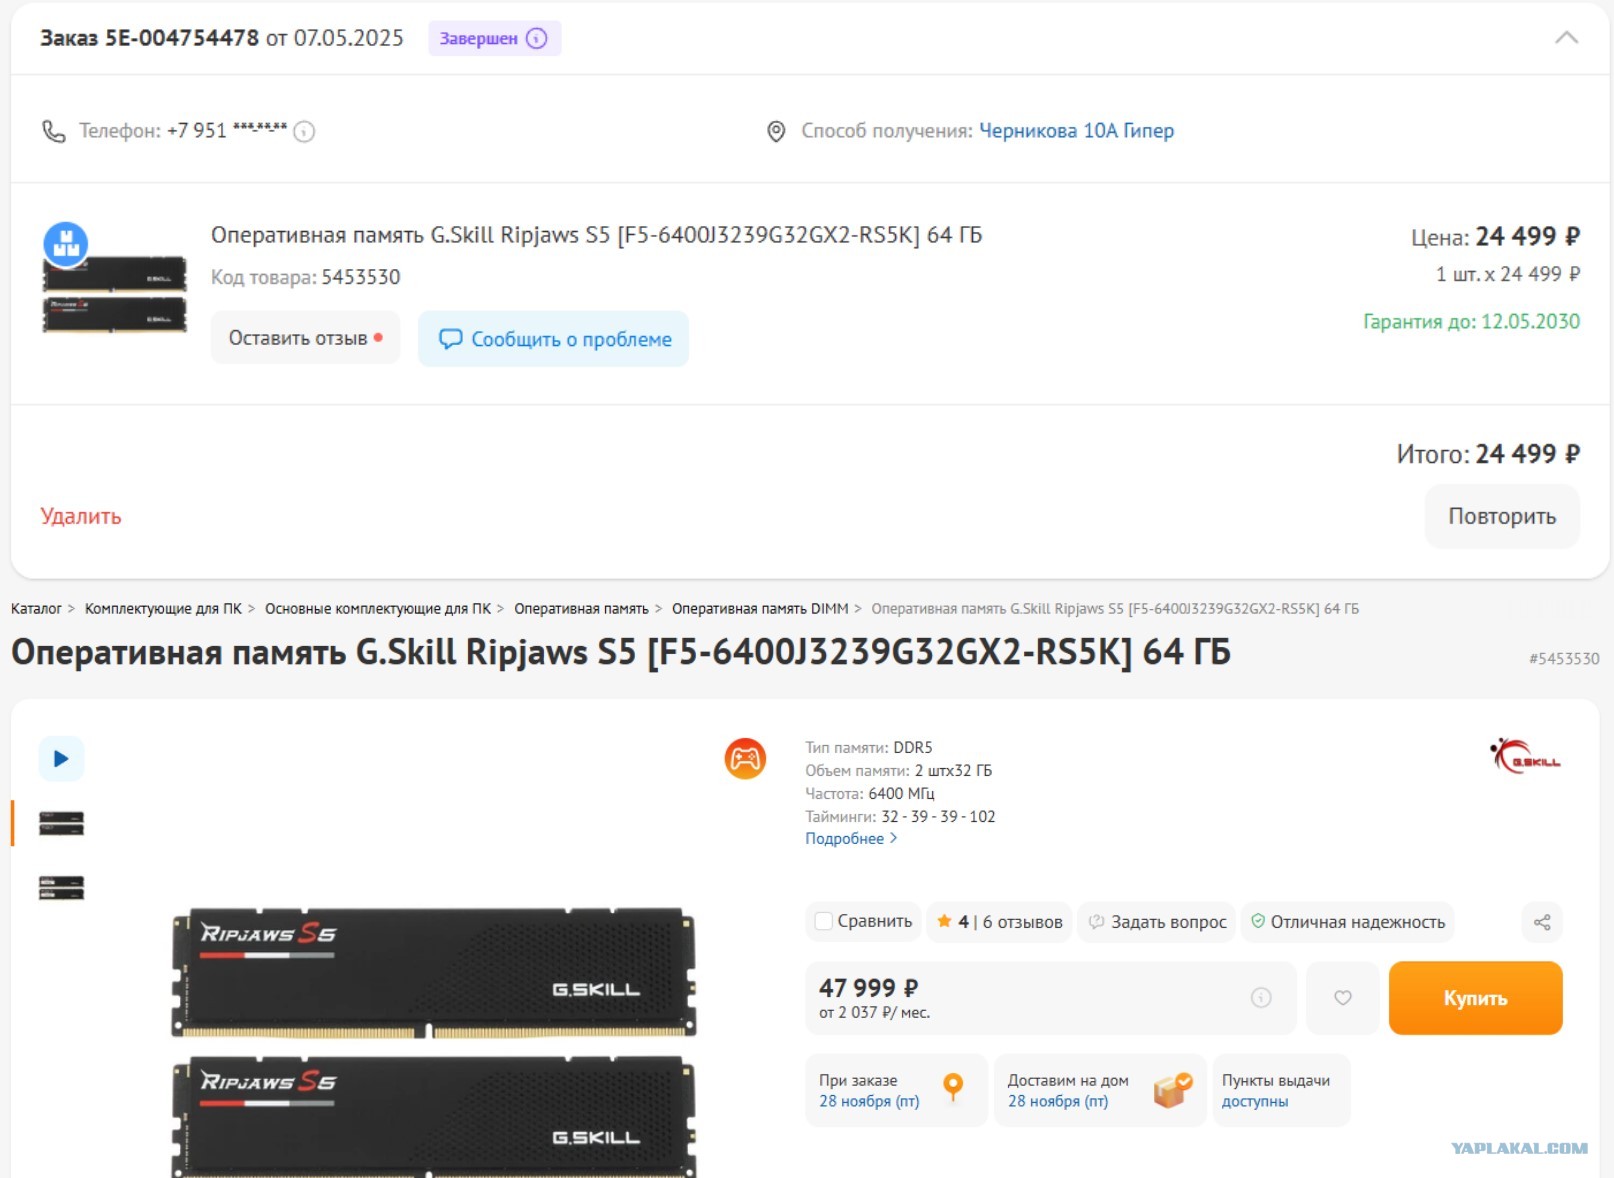Click the shield icon beside Отличная надежность
This screenshot has height=1178, width=1614.
click(1258, 921)
